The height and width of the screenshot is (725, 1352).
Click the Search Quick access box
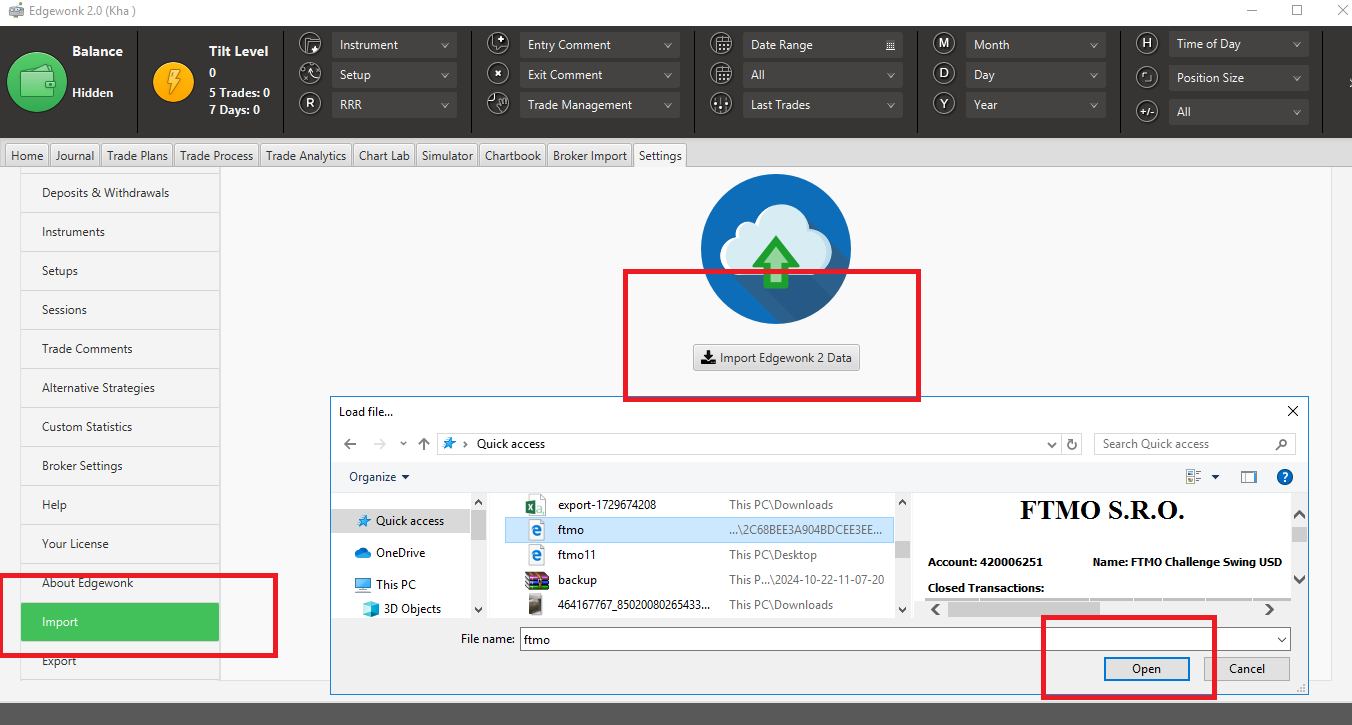[1195, 444]
